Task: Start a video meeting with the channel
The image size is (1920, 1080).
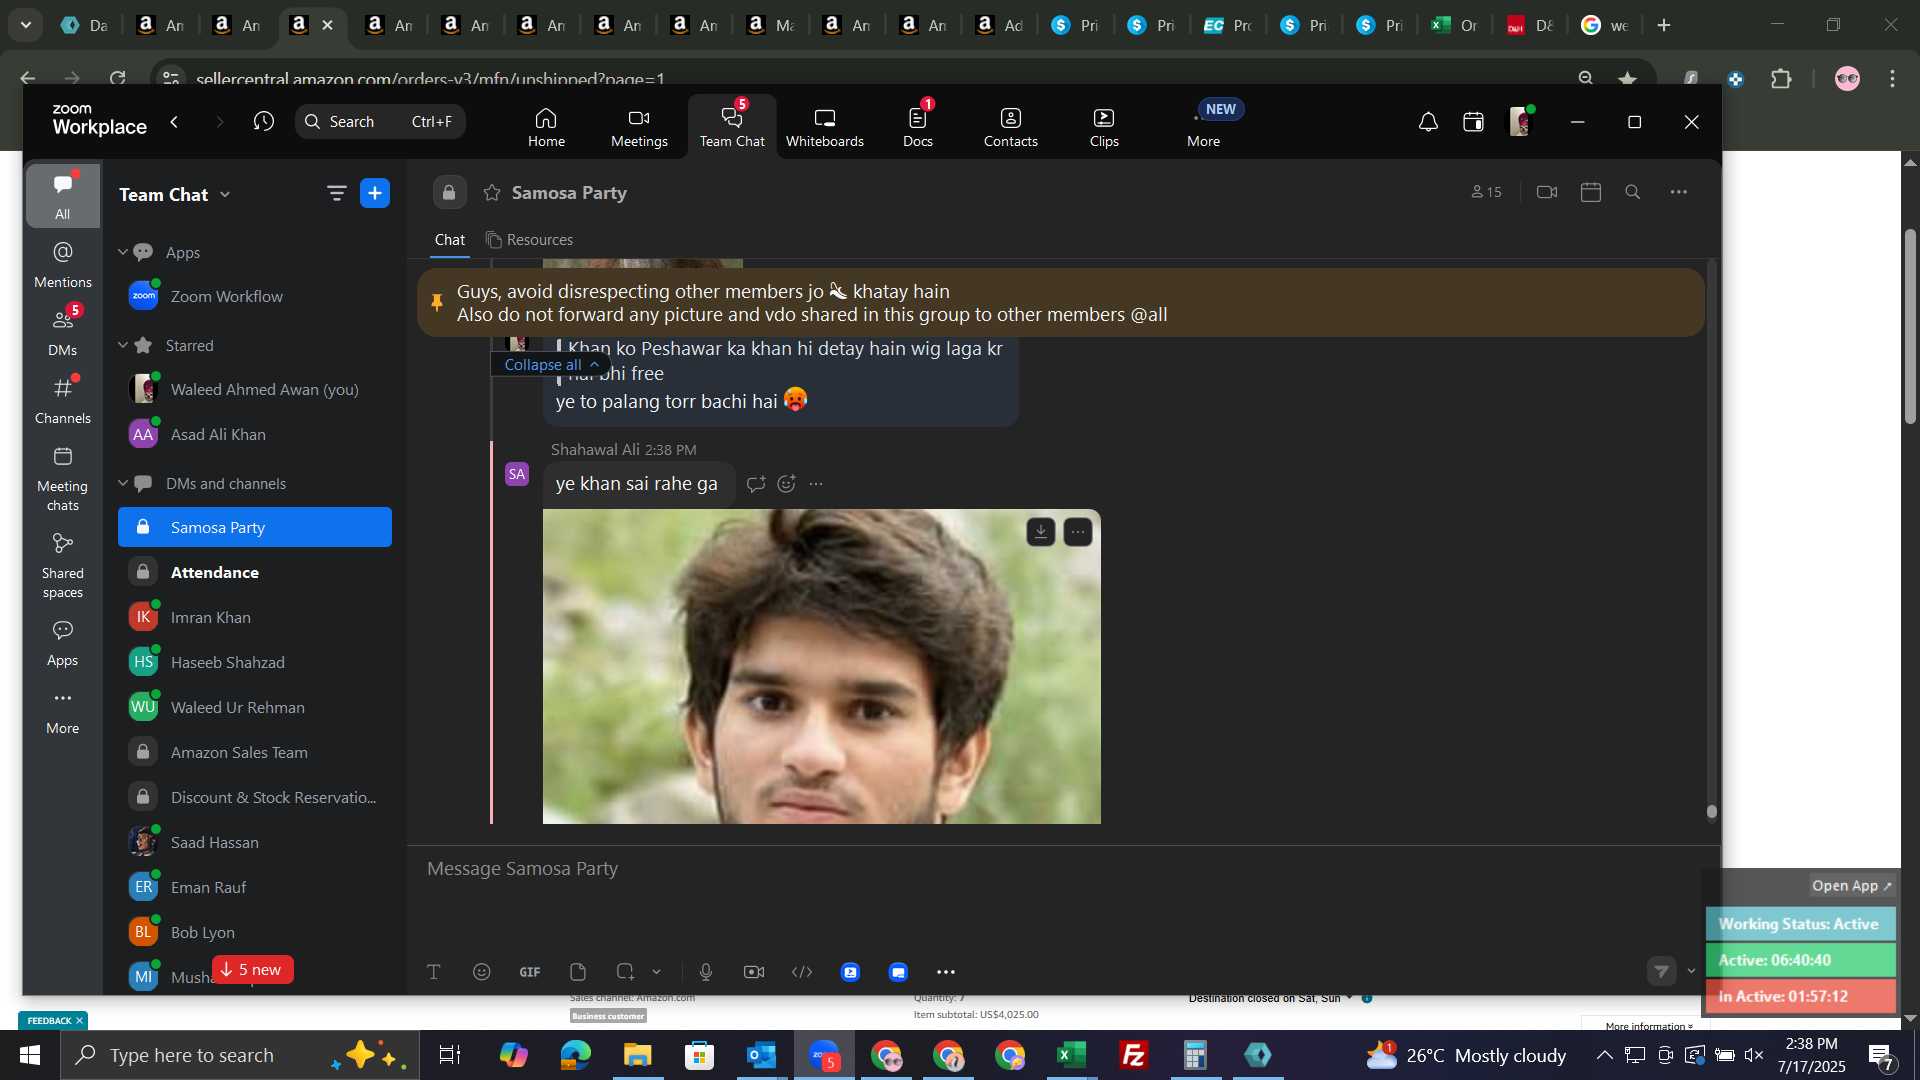Action: [1547, 192]
